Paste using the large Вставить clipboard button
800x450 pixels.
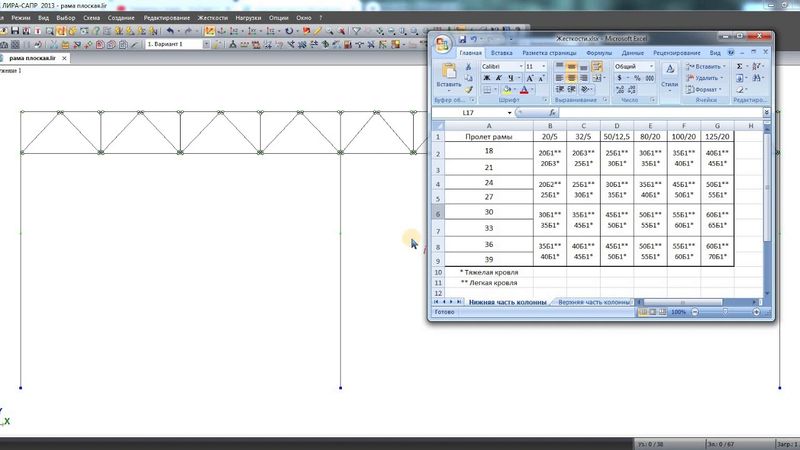pos(449,77)
